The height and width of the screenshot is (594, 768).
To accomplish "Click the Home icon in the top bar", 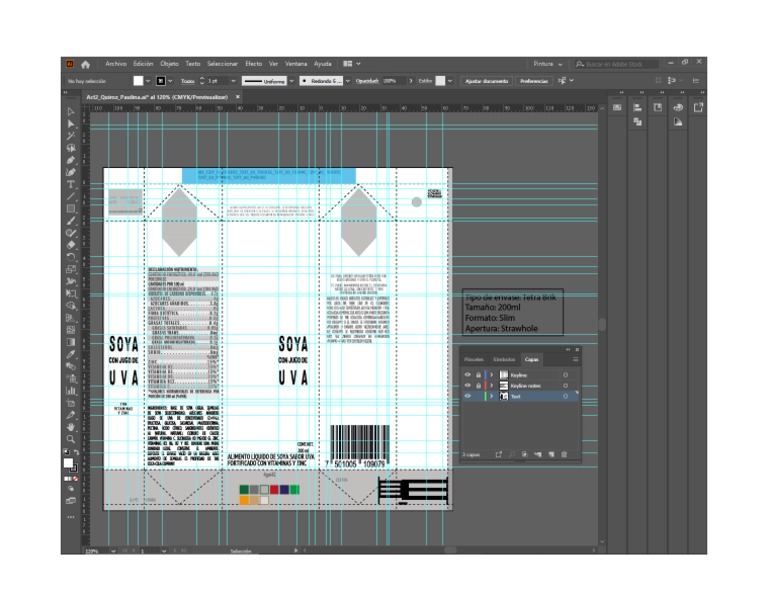I will [x=85, y=63].
